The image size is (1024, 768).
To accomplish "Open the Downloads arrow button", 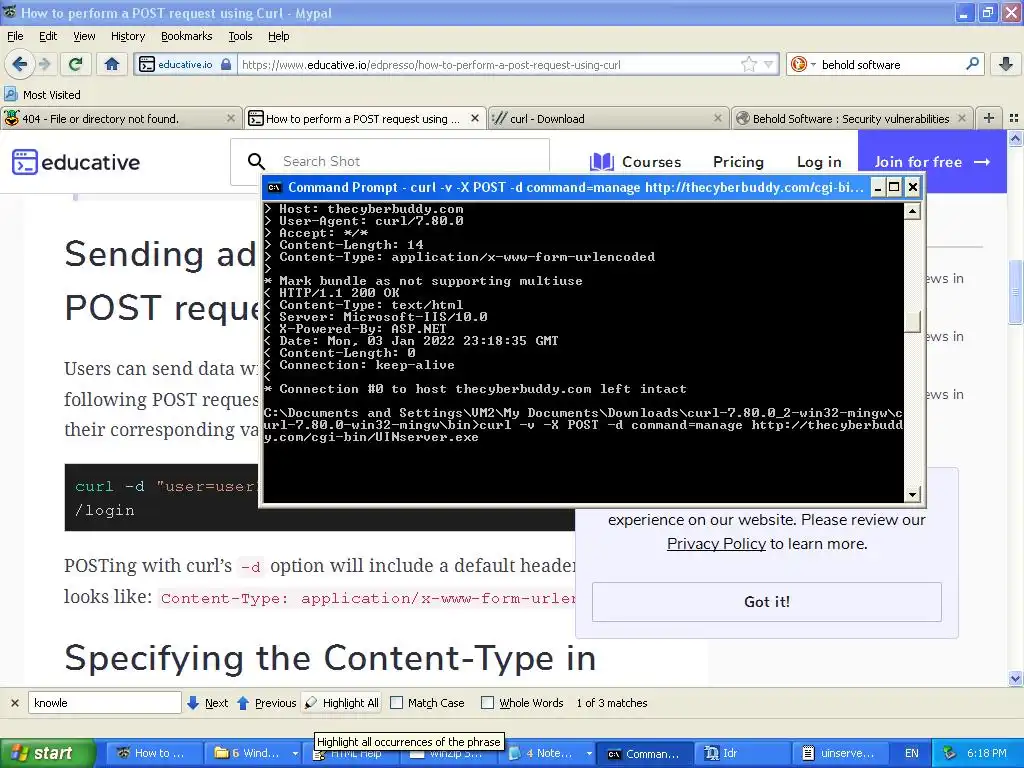I will click(x=1006, y=64).
